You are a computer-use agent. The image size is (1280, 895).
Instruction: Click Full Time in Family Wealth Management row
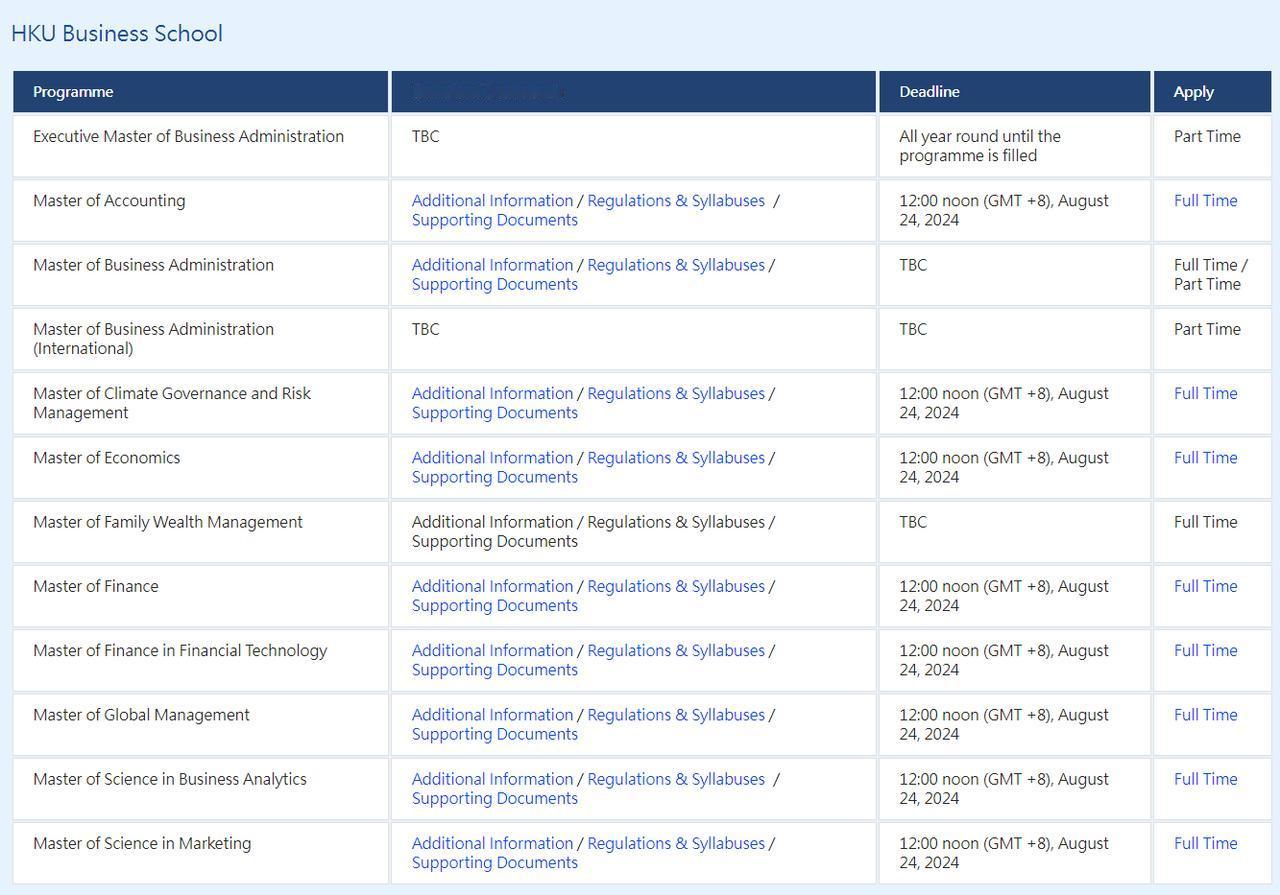[x=1205, y=523]
